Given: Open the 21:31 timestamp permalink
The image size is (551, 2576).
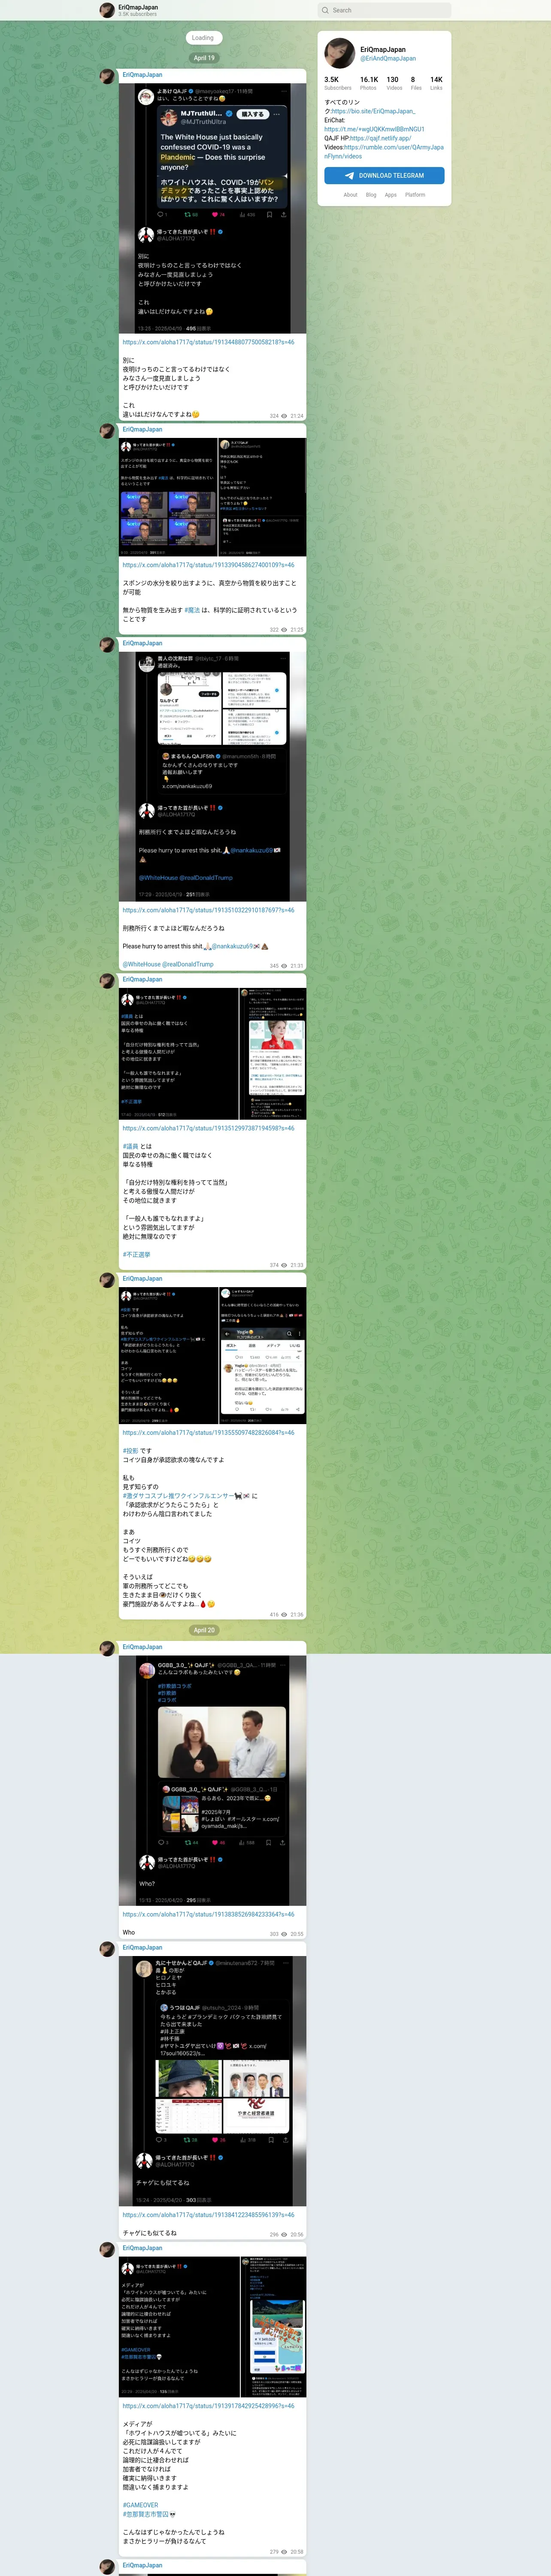Looking at the screenshot, I should 296,966.
